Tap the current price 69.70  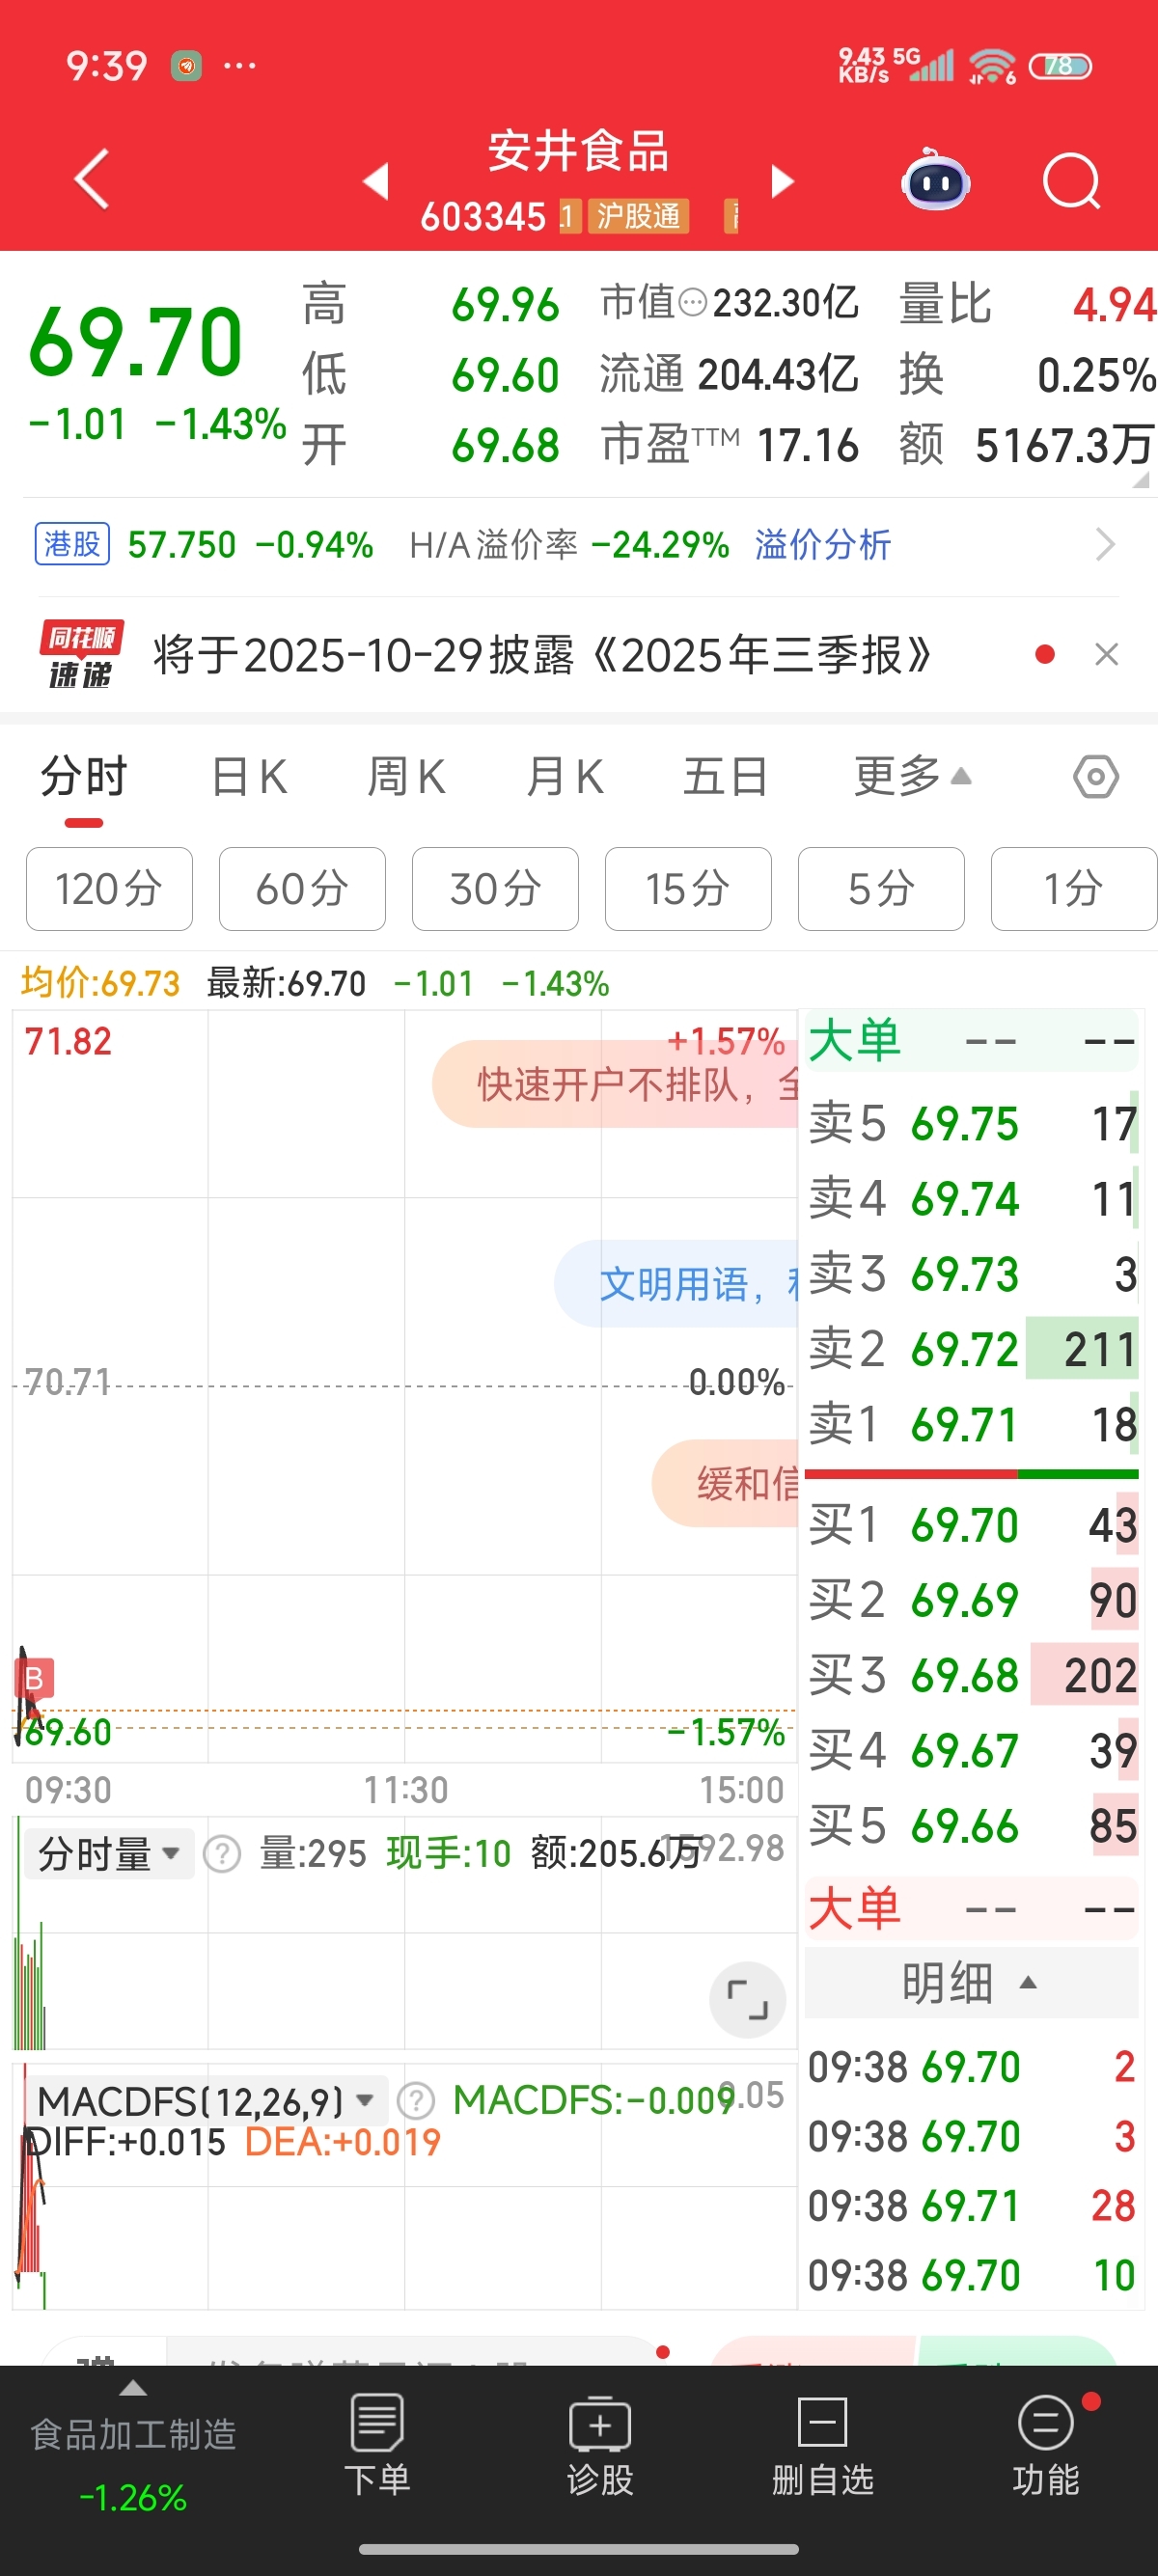tap(136, 342)
